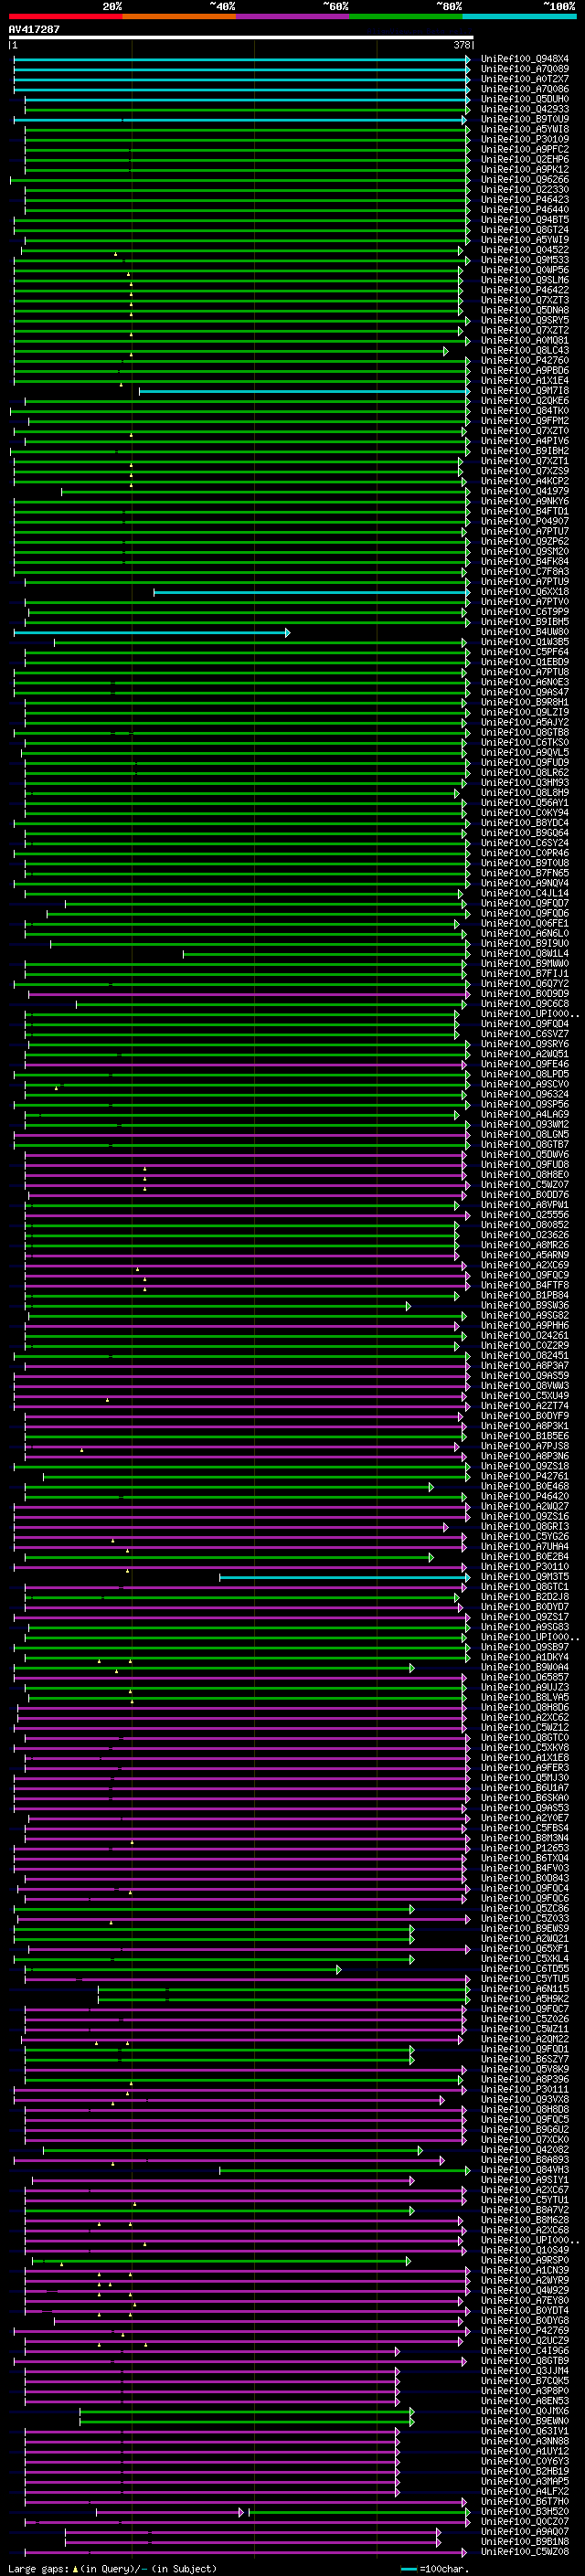The image size is (585, 2576).
Task: Open hit UniRef100_Q5DUH0
Action: (525, 99)
